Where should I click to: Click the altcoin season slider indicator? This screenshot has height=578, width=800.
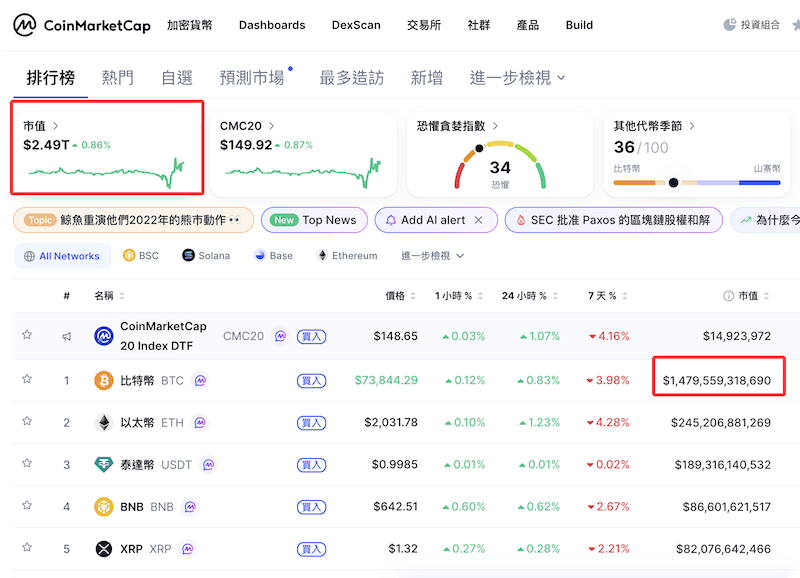673,183
